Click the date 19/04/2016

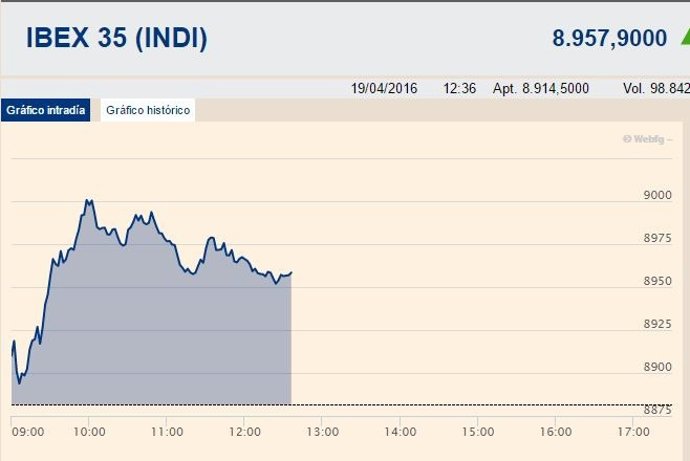pyautogui.click(x=384, y=88)
